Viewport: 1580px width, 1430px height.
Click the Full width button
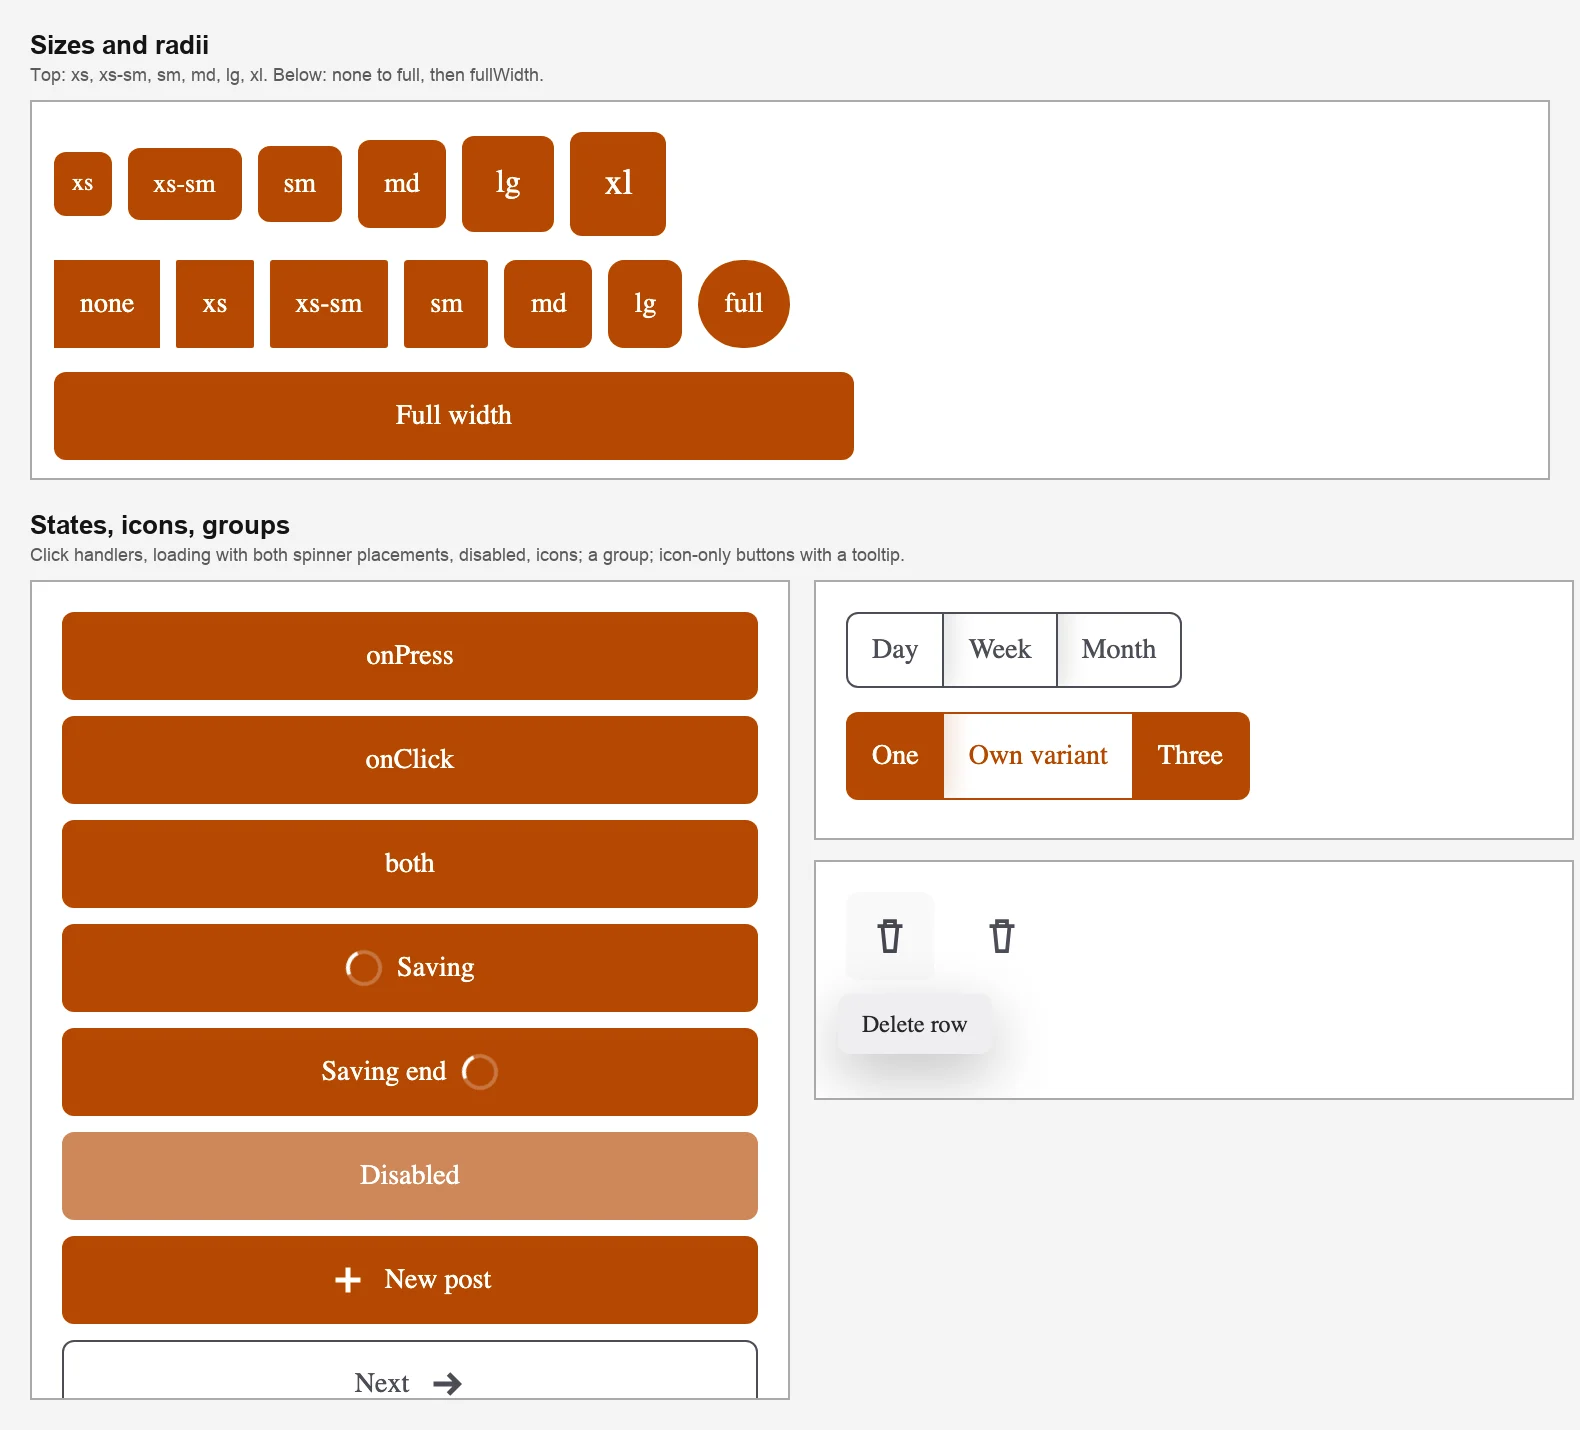click(454, 416)
